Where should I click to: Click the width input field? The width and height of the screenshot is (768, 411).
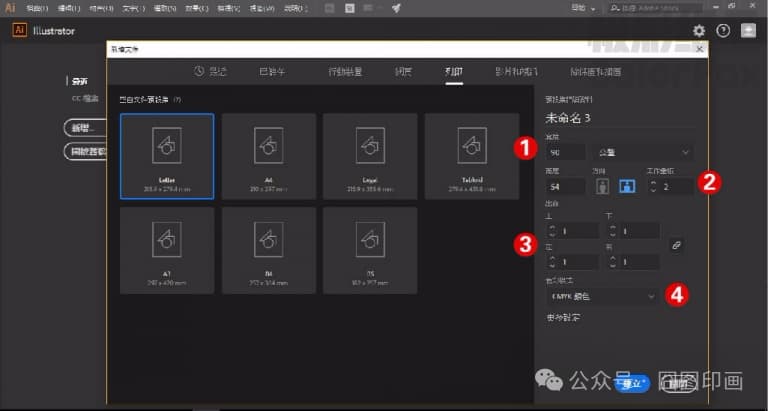[566, 152]
